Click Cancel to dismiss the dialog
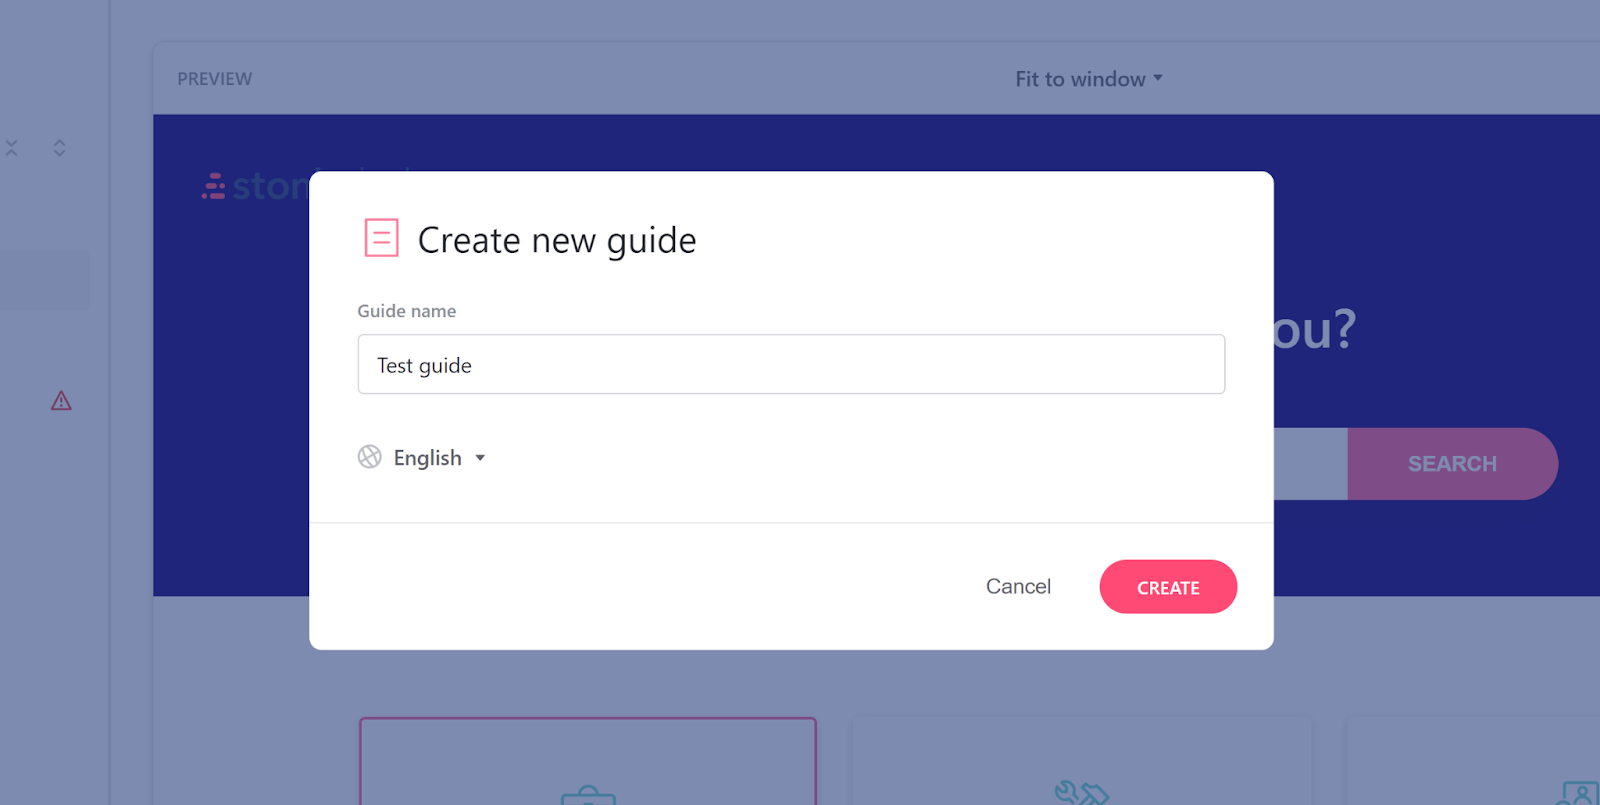1600x805 pixels. point(1018,587)
